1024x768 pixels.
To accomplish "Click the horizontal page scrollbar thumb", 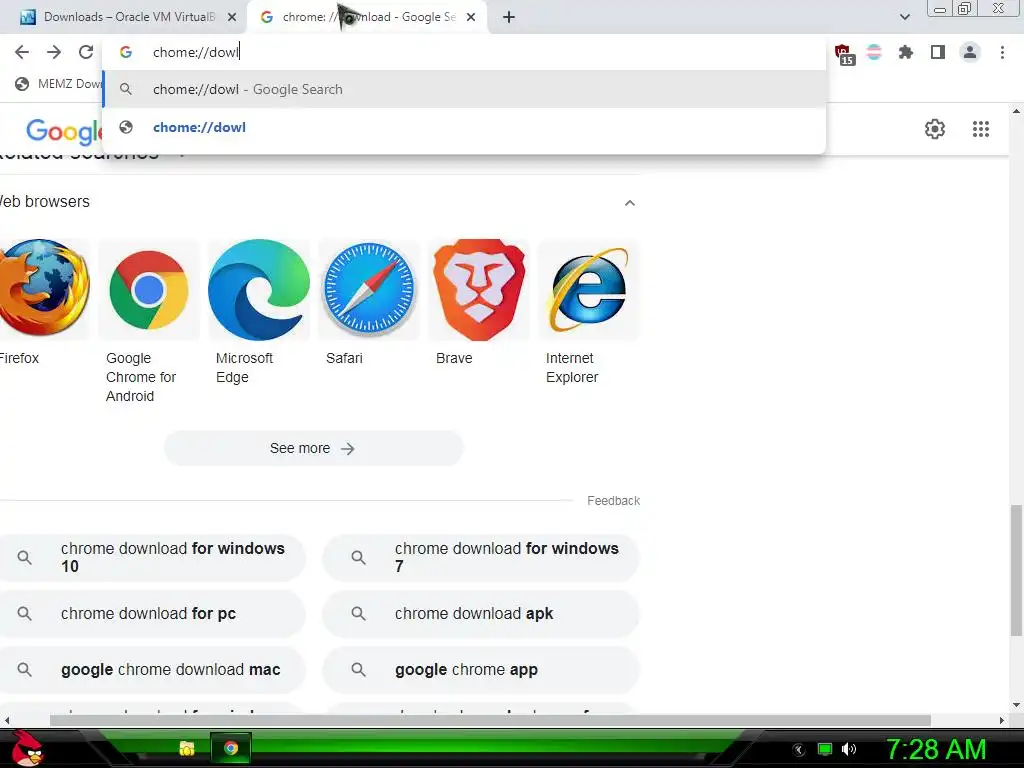I will (x=490, y=720).
